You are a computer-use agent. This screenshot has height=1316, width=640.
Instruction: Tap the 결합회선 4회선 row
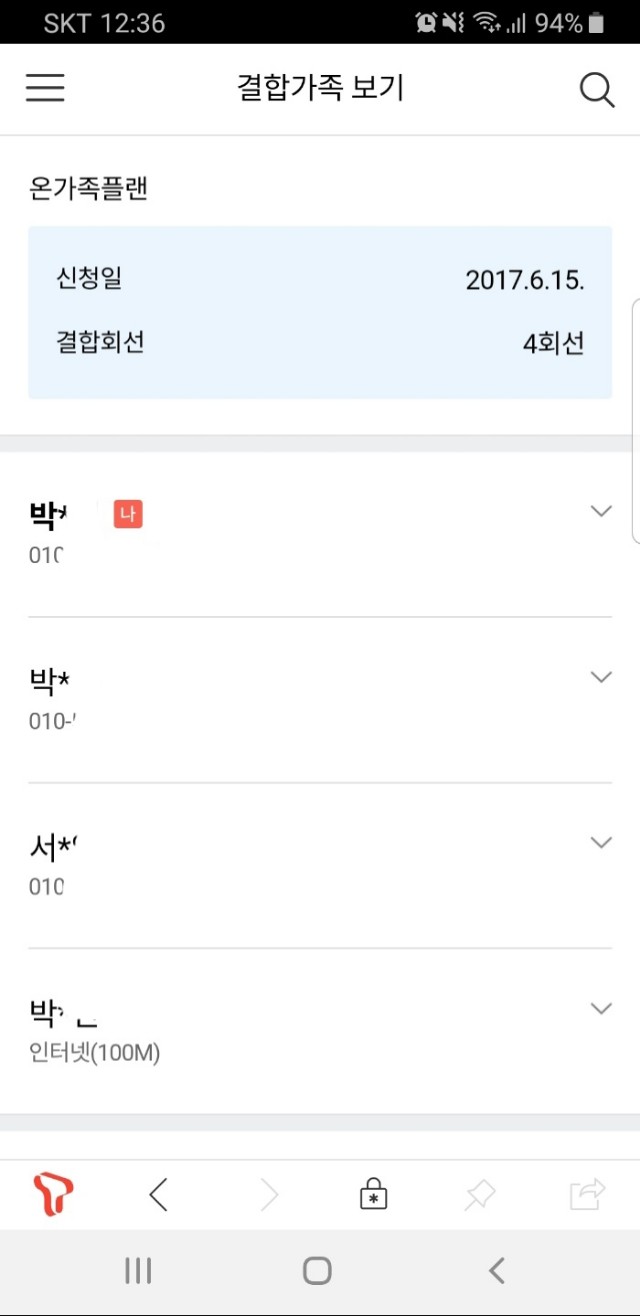tap(320, 343)
